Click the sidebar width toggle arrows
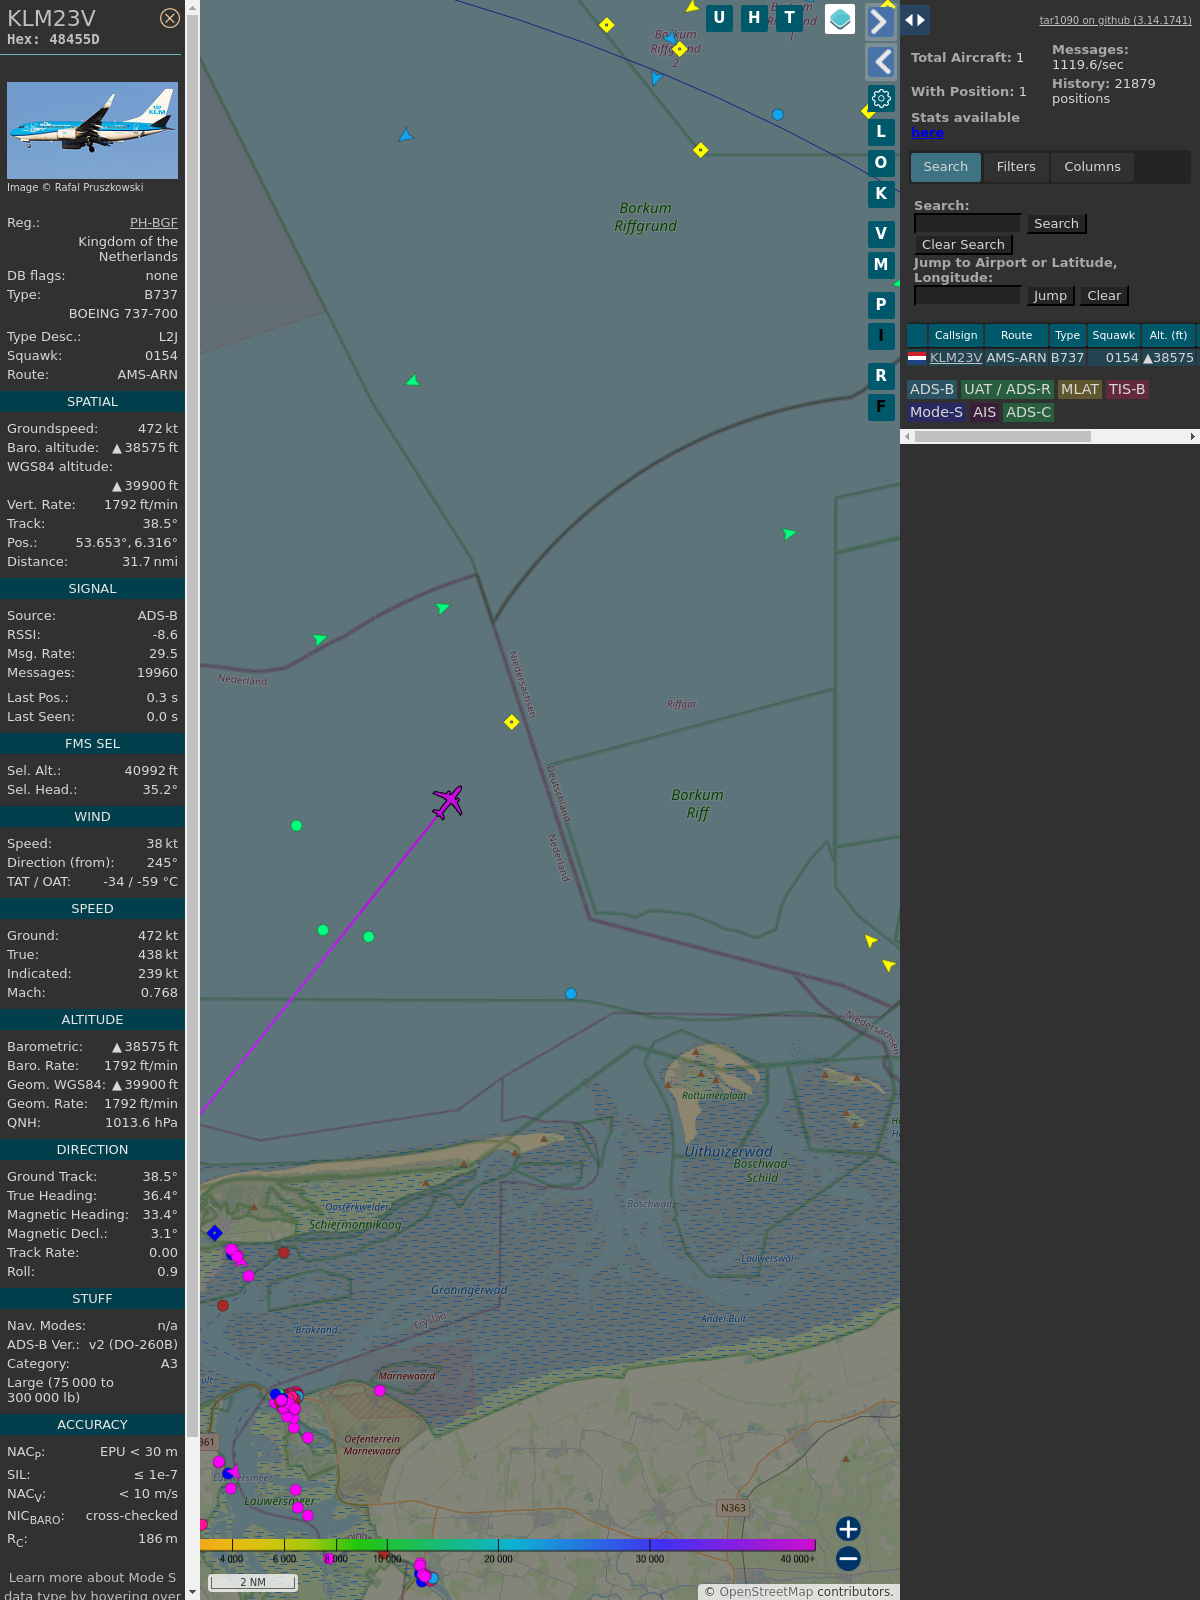 coord(915,20)
